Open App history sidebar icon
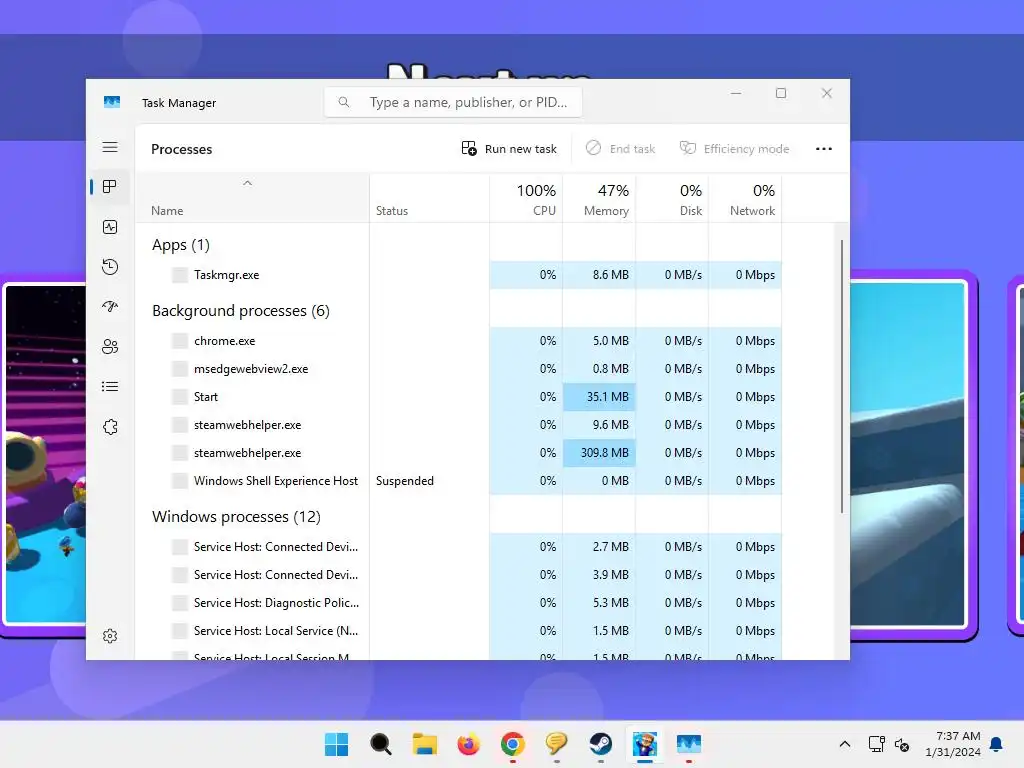 (110, 266)
